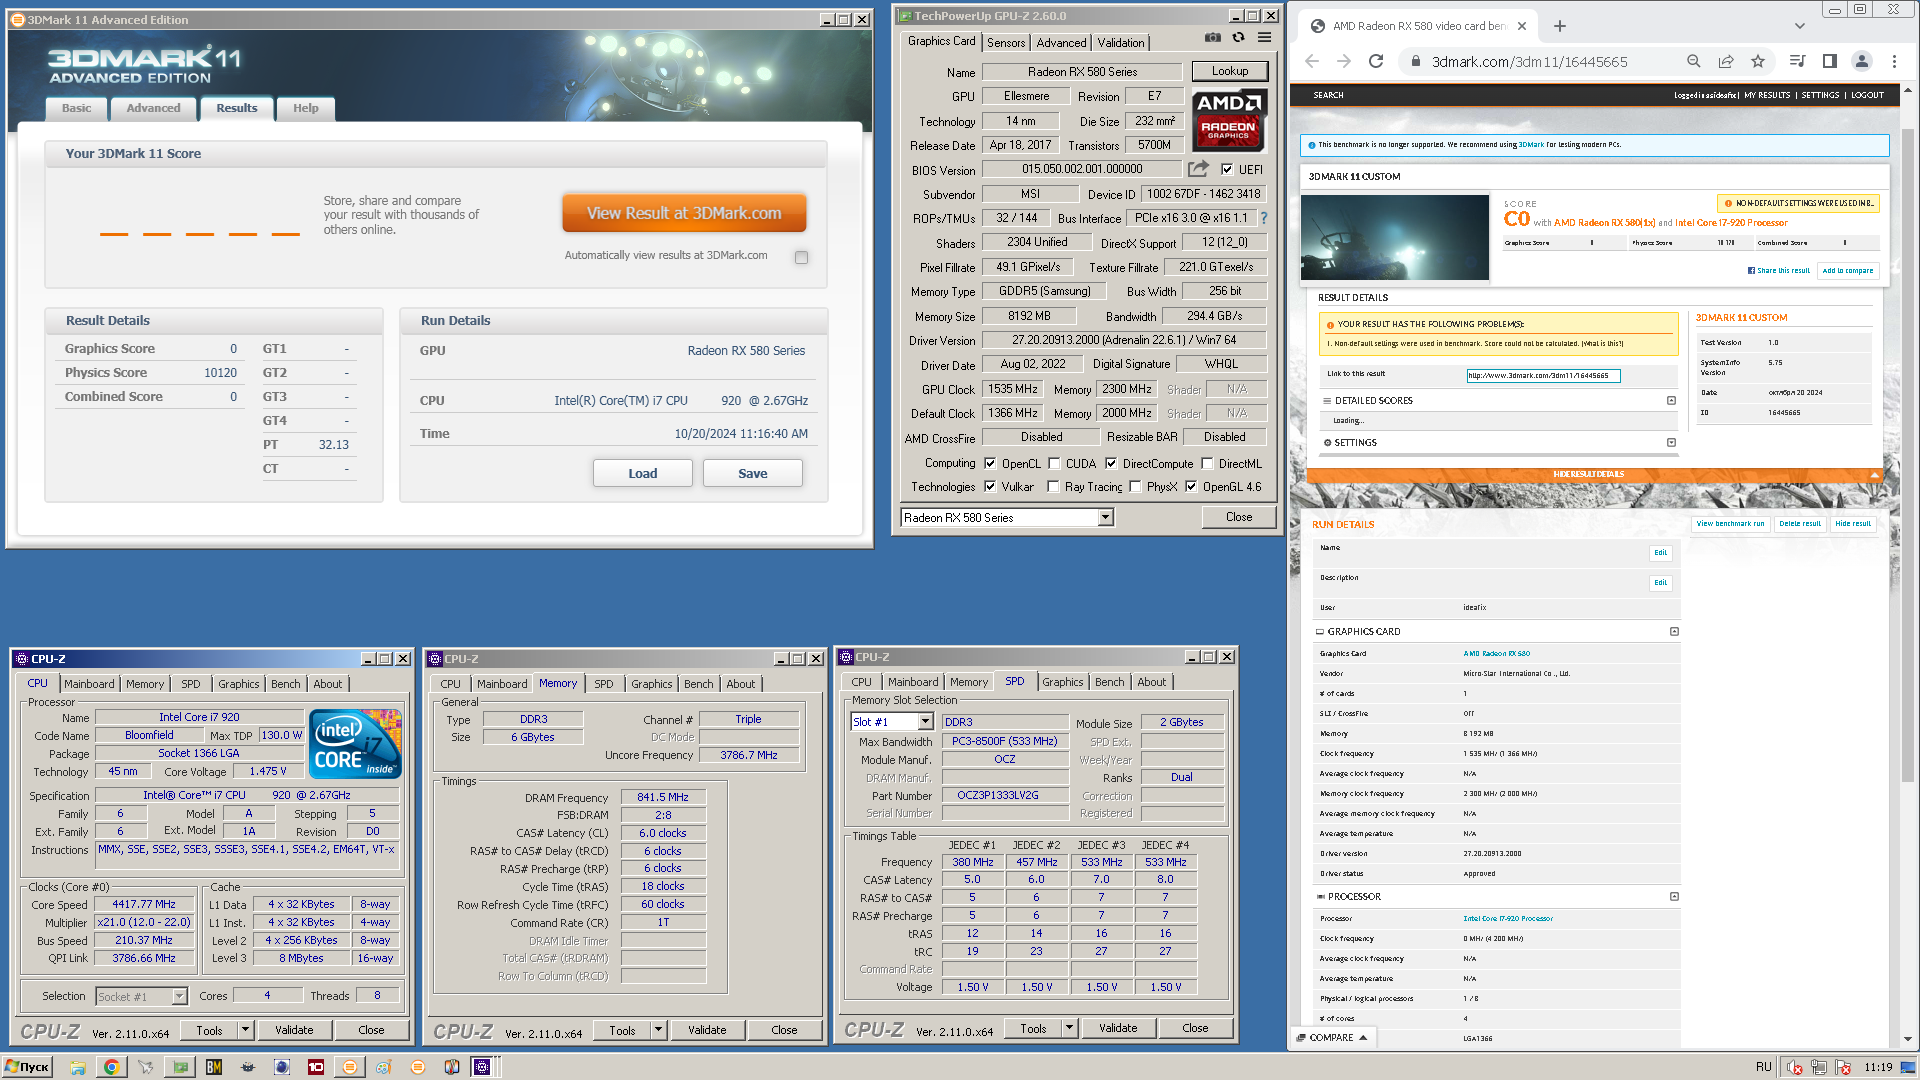
Task: Click the AMD Radeon Graphics logo in GPU-Z
Action: 1229,119
